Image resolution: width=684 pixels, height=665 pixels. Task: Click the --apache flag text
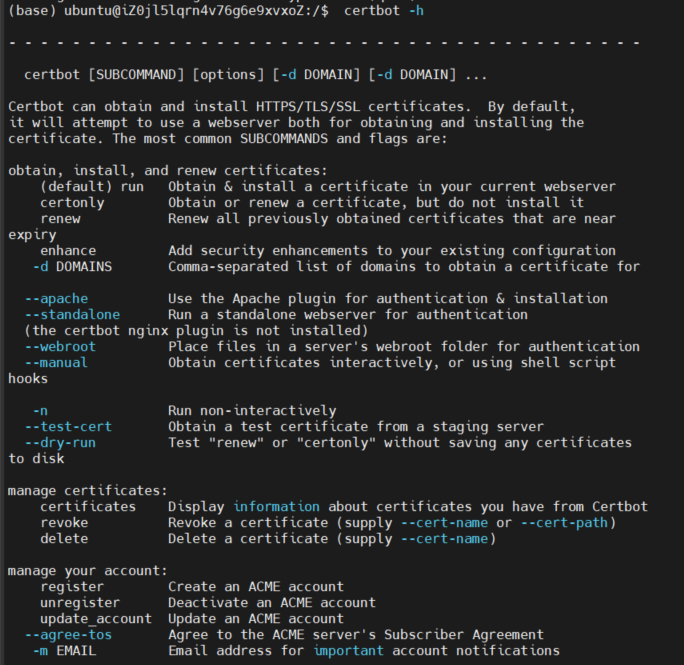tap(56, 298)
